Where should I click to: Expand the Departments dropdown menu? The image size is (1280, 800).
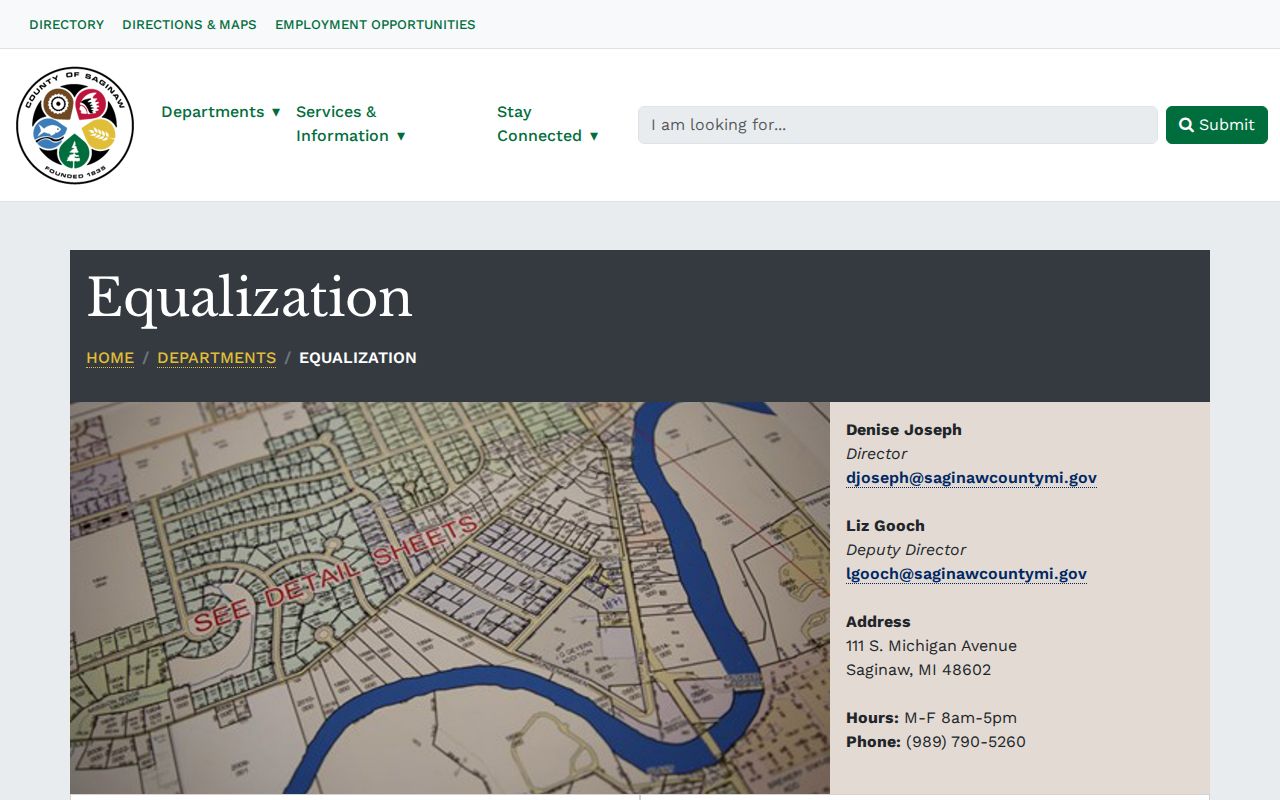221,112
